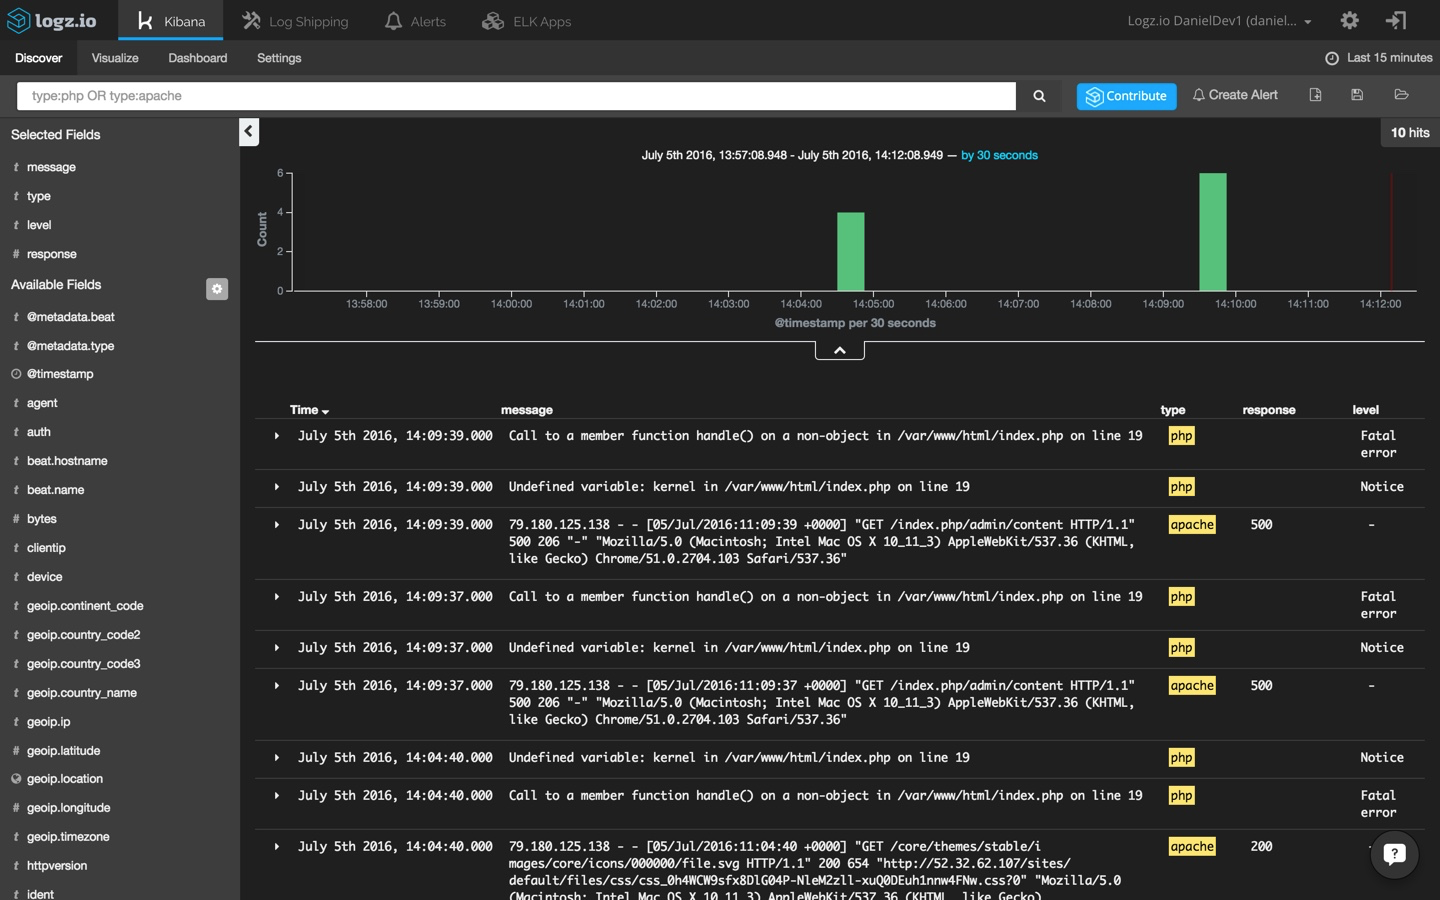Open the help chat bubble
Viewport: 1440px width, 900px height.
1394,854
